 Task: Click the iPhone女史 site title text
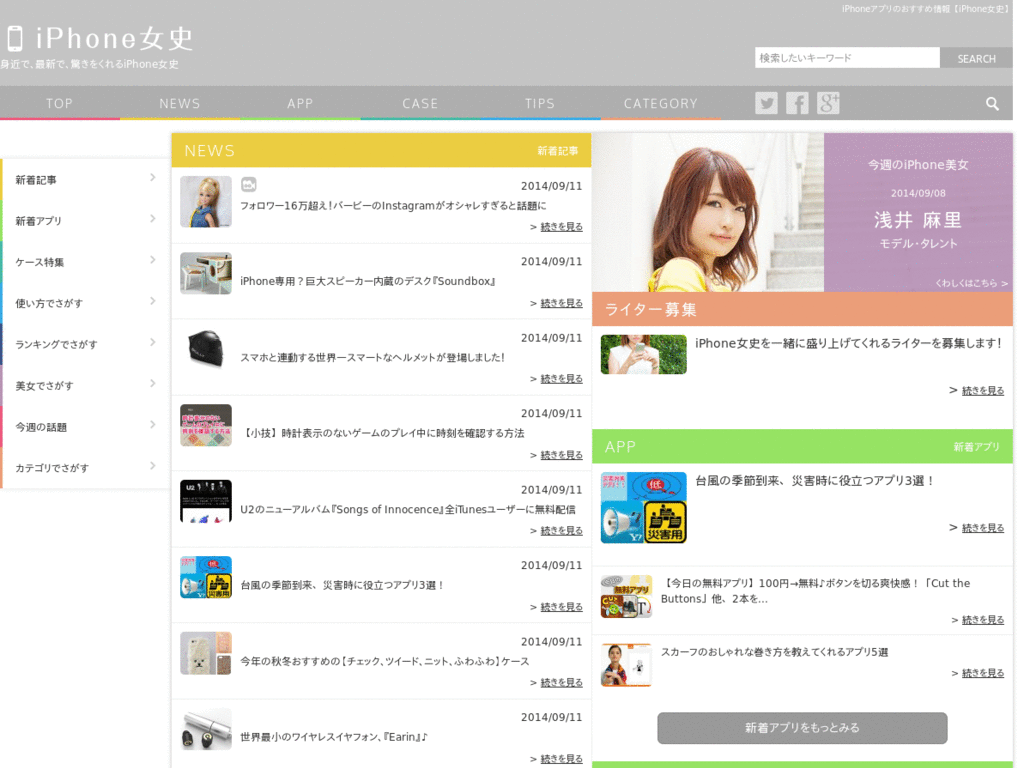[x=115, y=39]
